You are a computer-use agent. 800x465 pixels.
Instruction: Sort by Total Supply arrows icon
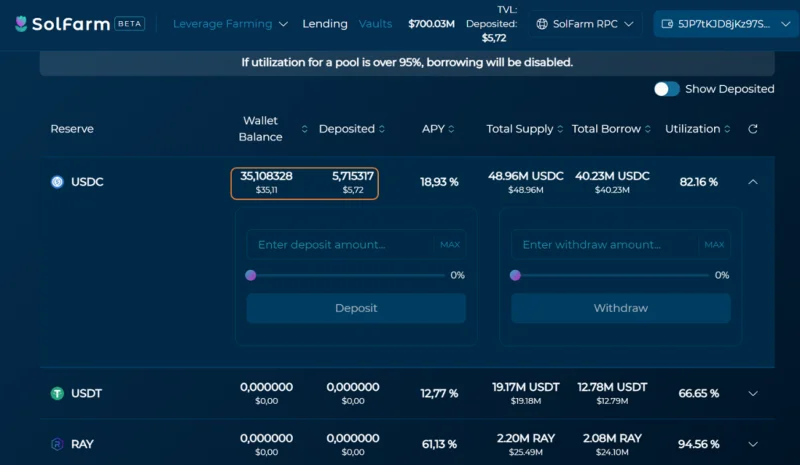560,129
